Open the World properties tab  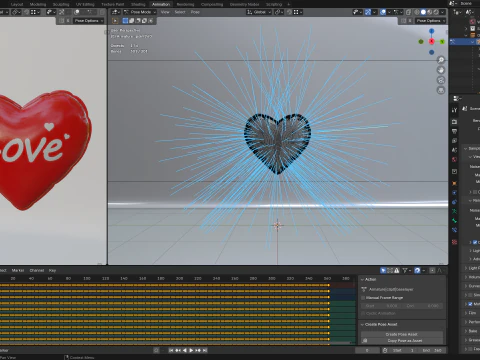point(454,159)
